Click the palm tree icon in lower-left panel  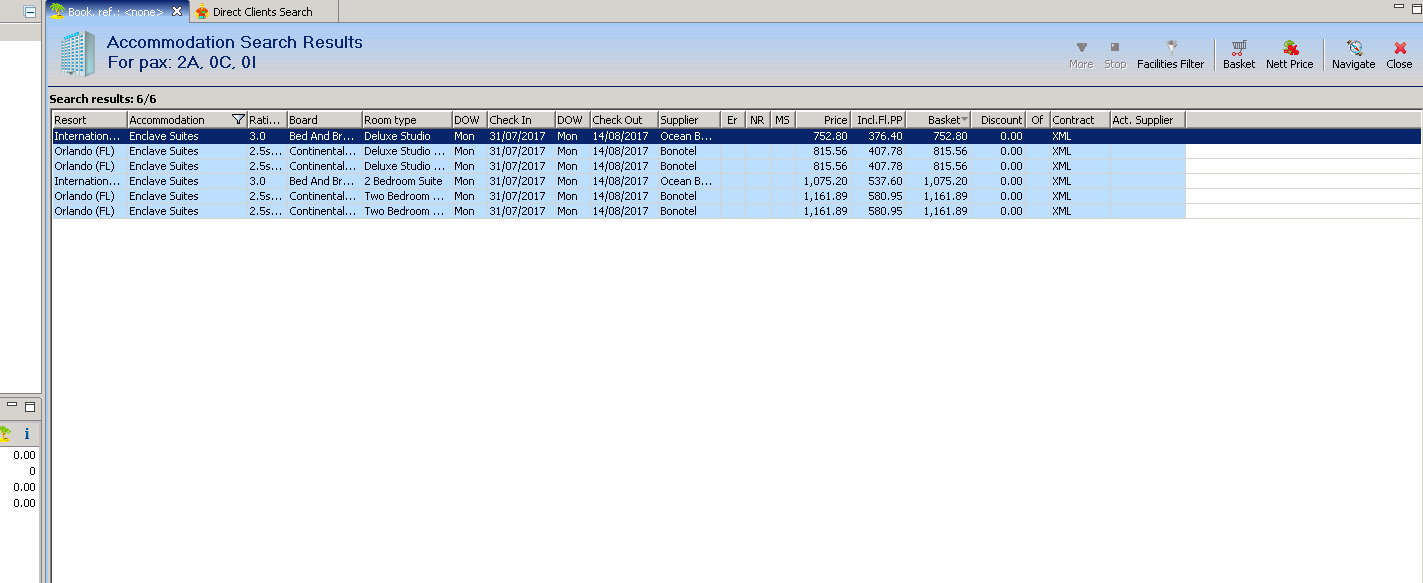tap(5, 434)
